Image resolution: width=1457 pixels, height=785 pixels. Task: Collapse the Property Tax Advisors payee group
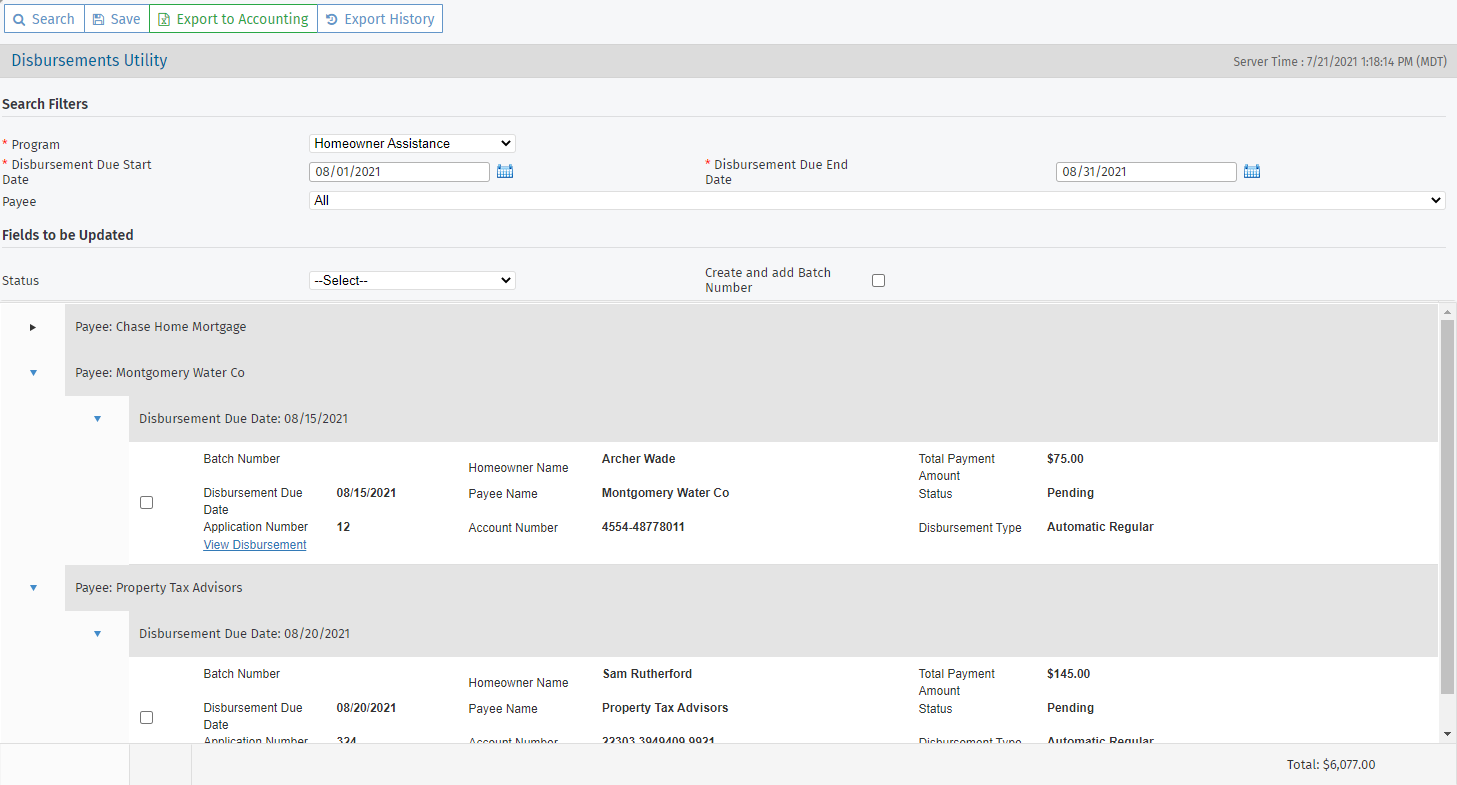[33, 588]
